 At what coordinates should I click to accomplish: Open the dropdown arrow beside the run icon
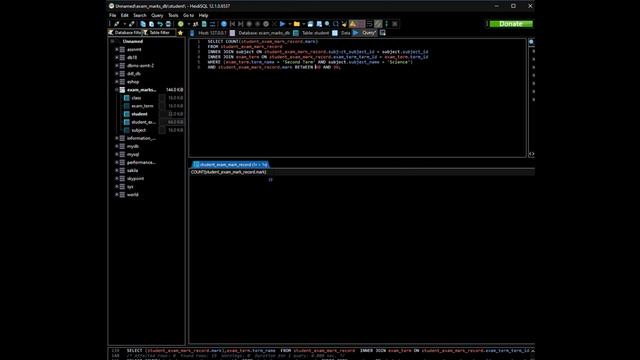(x=289, y=24)
